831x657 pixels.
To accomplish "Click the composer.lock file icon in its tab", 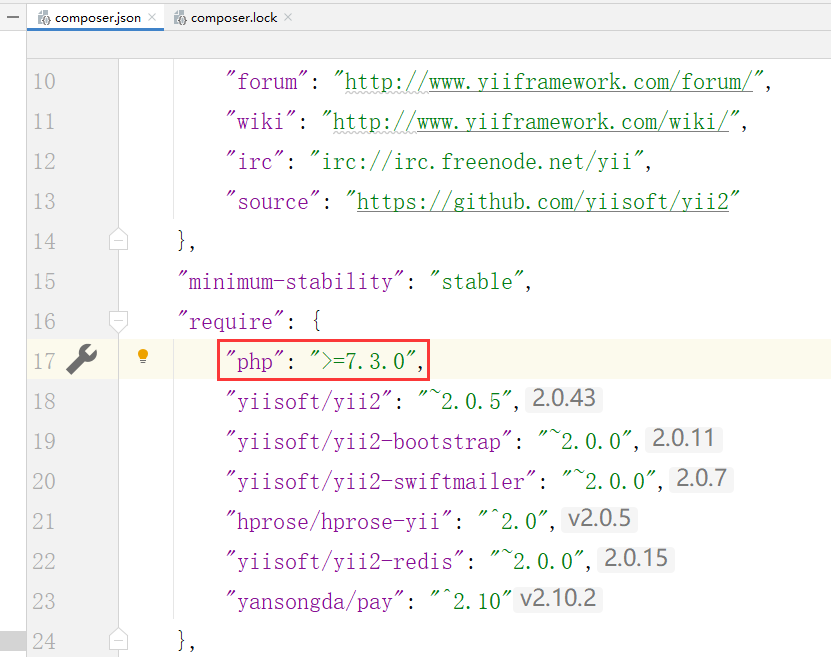I will coord(180,17).
